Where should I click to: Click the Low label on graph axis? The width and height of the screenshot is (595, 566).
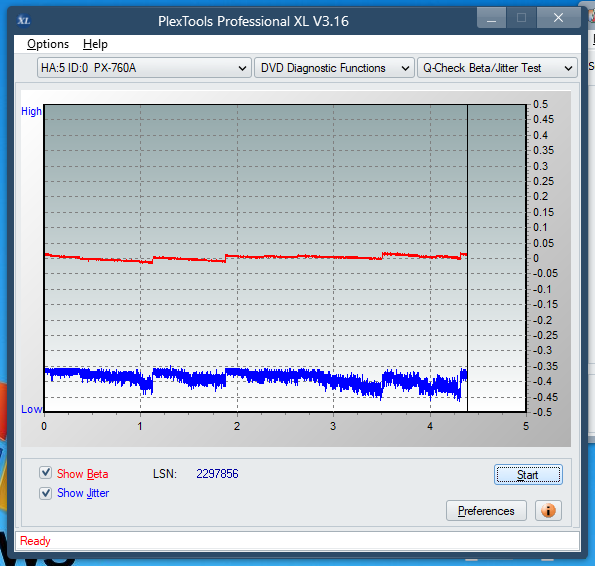(31, 409)
